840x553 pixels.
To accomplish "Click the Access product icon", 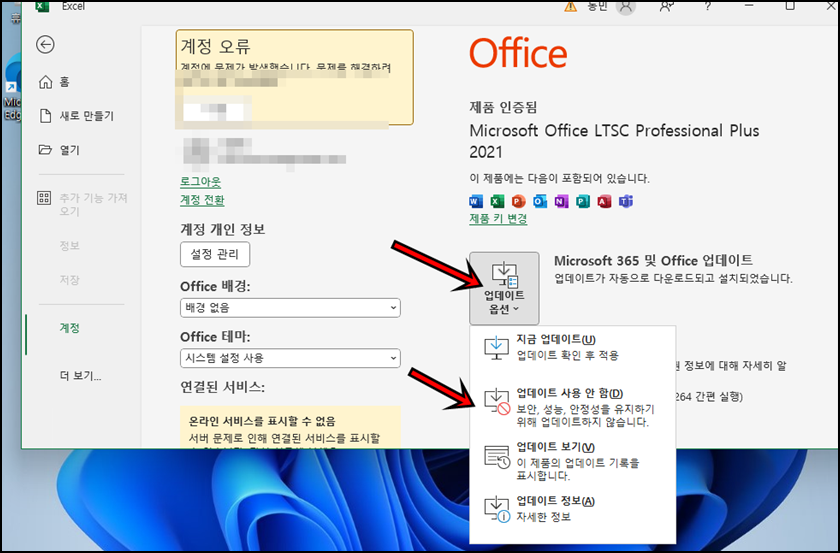I will pos(604,201).
